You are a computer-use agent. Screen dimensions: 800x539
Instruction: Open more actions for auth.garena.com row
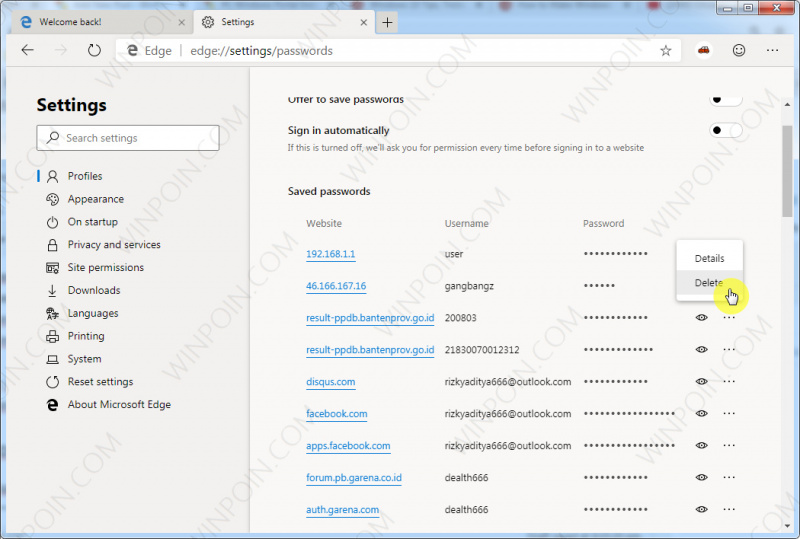tap(729, 509)
